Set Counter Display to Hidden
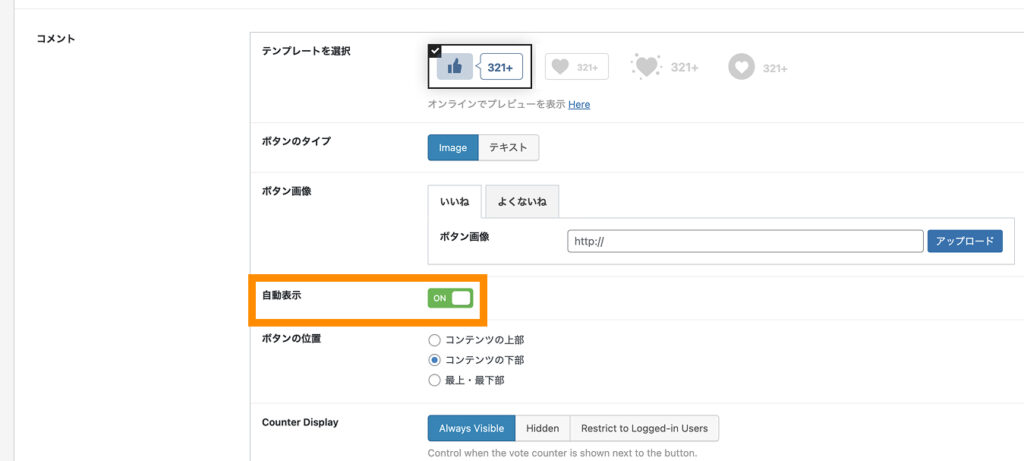Viewport: 1024px width, 461px height. 542,428
